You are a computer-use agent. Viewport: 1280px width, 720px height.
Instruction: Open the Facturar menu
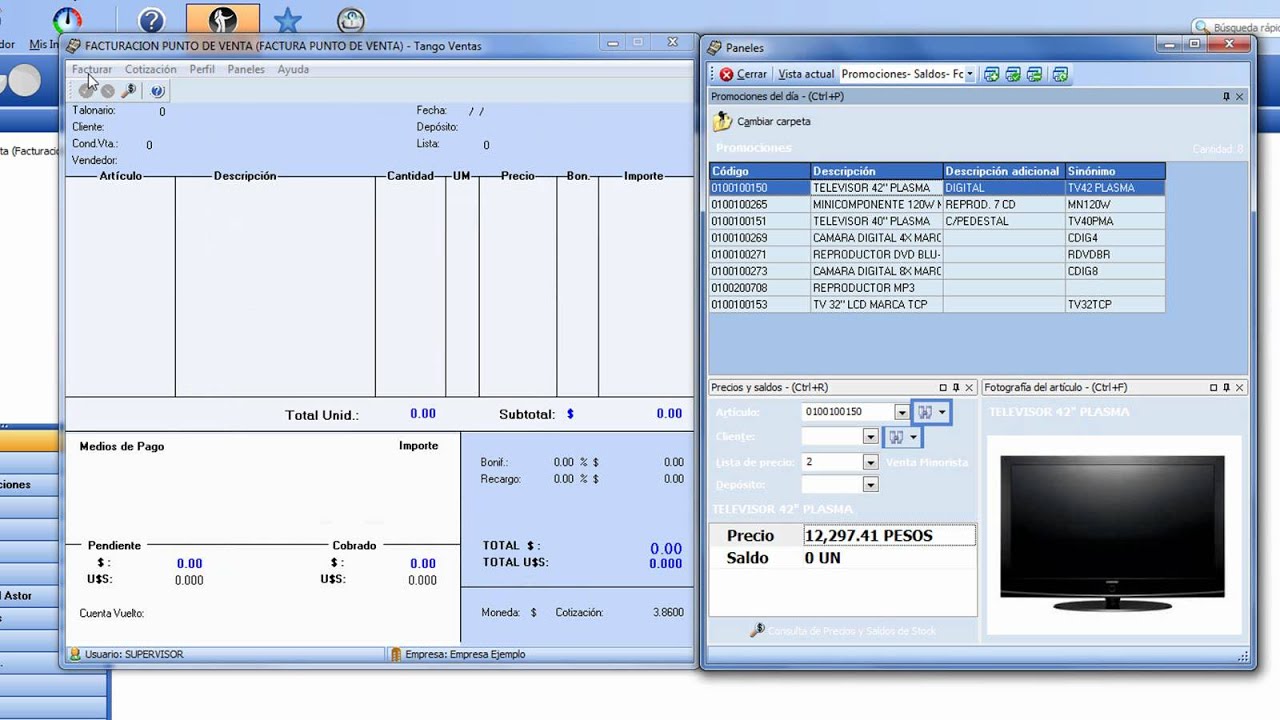pos(92,69)
